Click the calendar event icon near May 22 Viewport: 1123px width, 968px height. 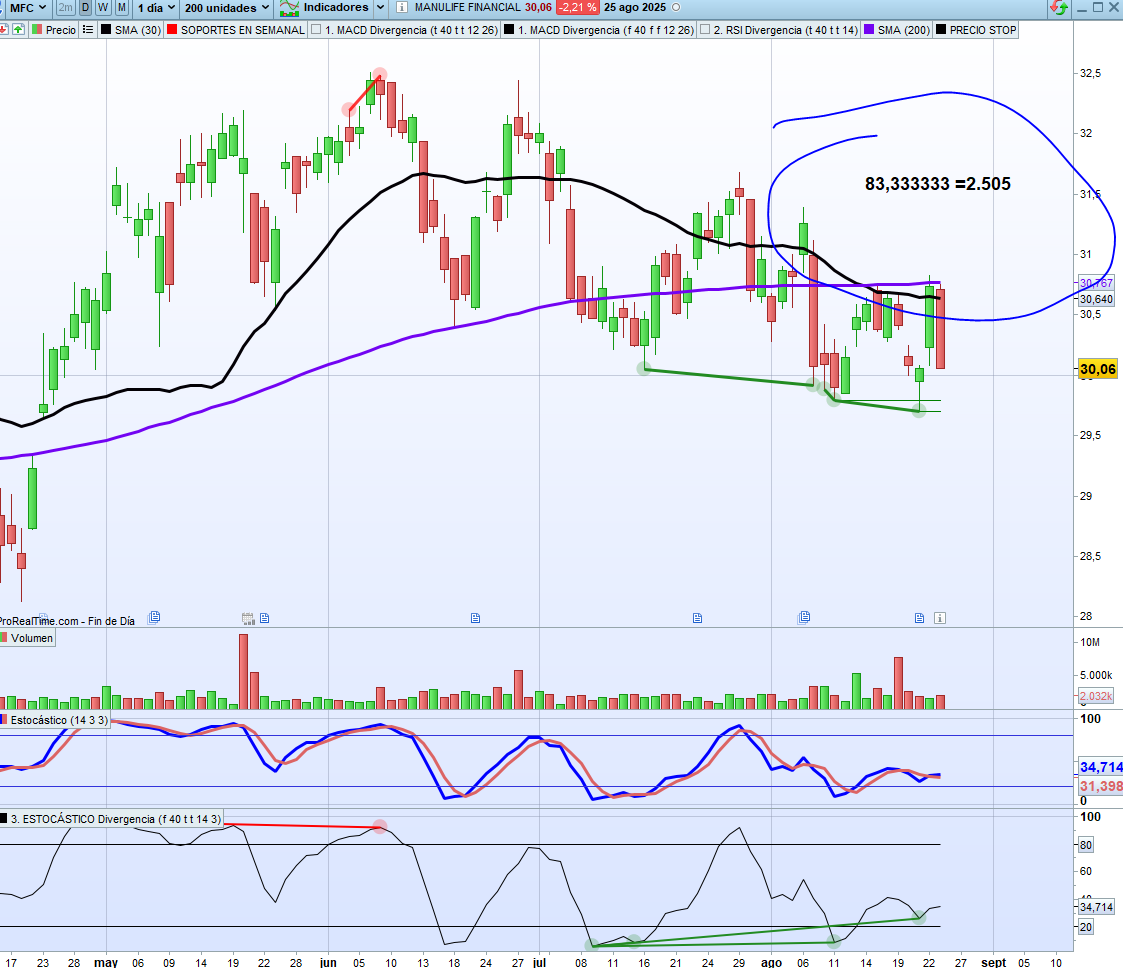click(248, 618)
